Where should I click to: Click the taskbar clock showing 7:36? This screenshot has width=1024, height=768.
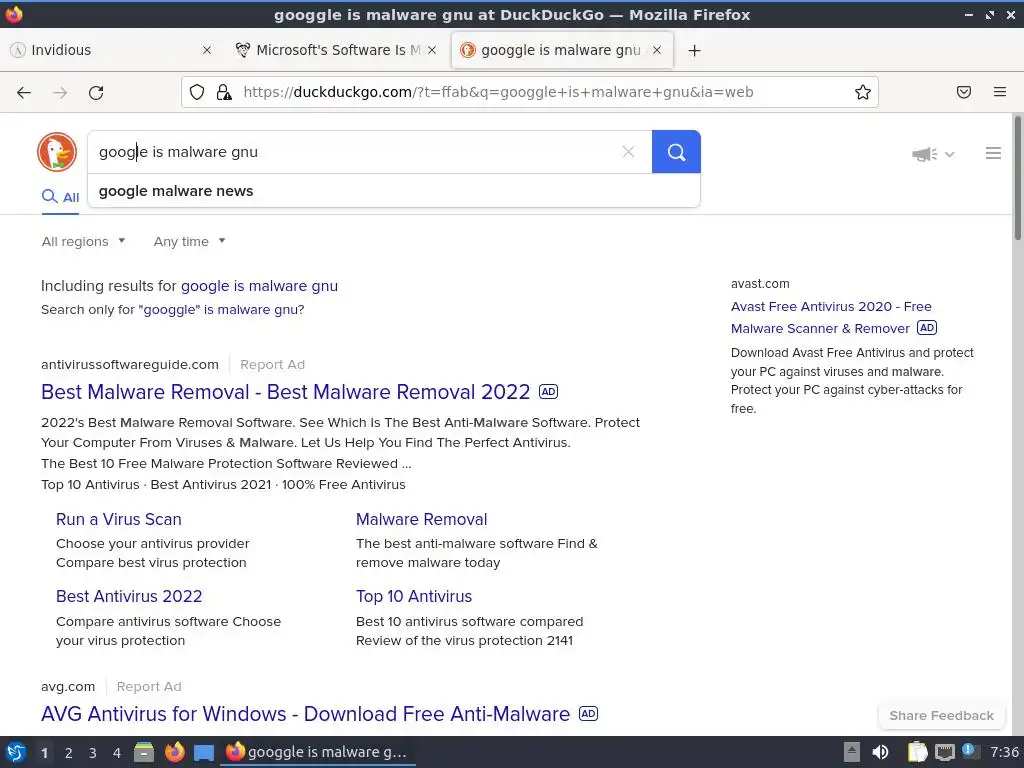click(1004, 752)
